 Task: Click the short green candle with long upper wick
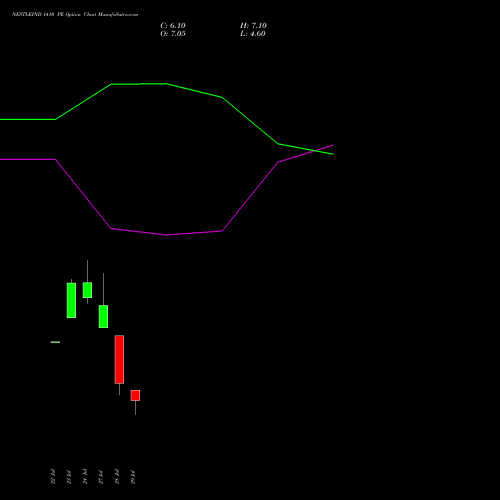(87, 290)
